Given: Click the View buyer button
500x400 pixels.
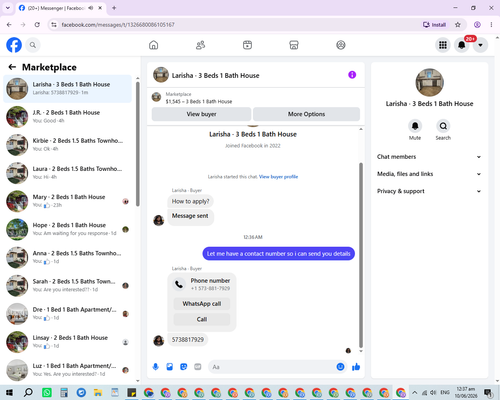Looking at the screenshot, I should [x=201, y=114].
